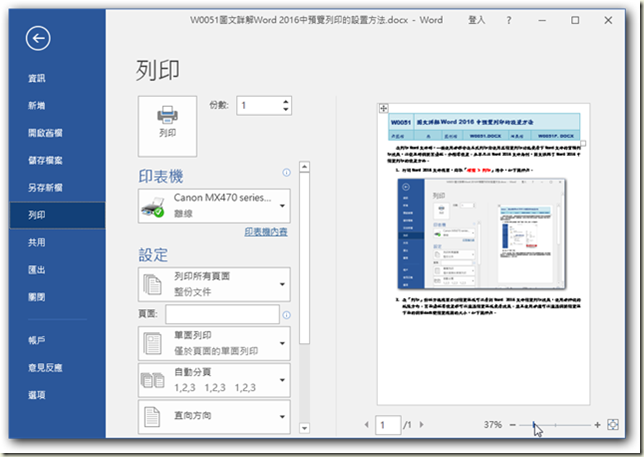Open 帳戶 in the sidebar
The image size is (644, 457).
point(37,340)
